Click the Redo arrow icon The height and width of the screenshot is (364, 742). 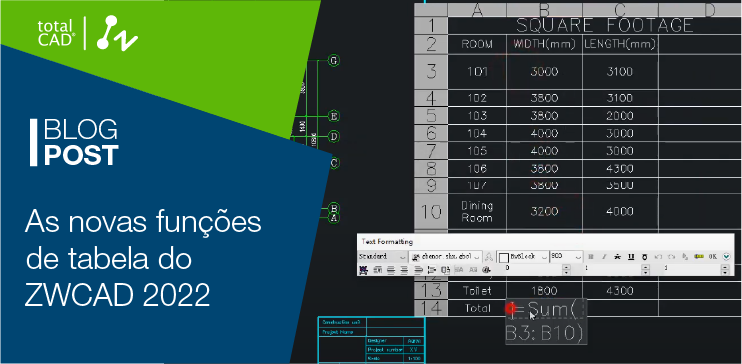pyautogui.click(x=671, y=257)
